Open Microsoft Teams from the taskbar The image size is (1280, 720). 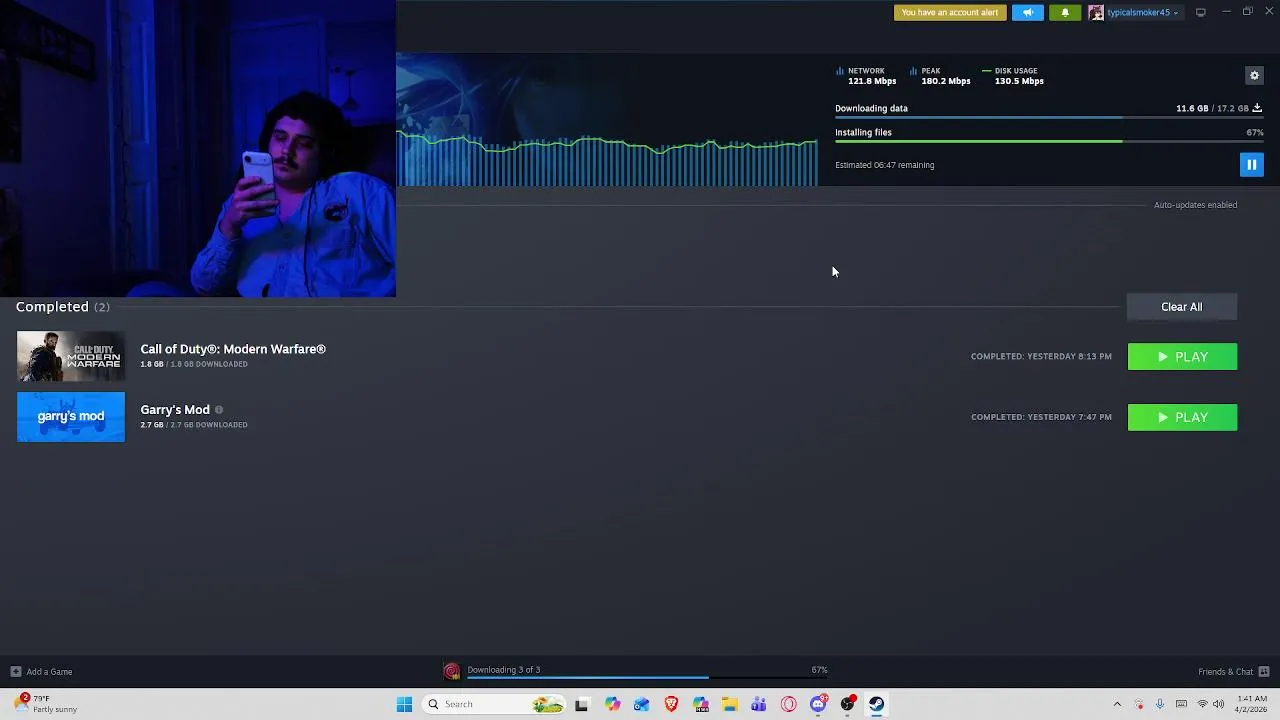coord(759,704)
